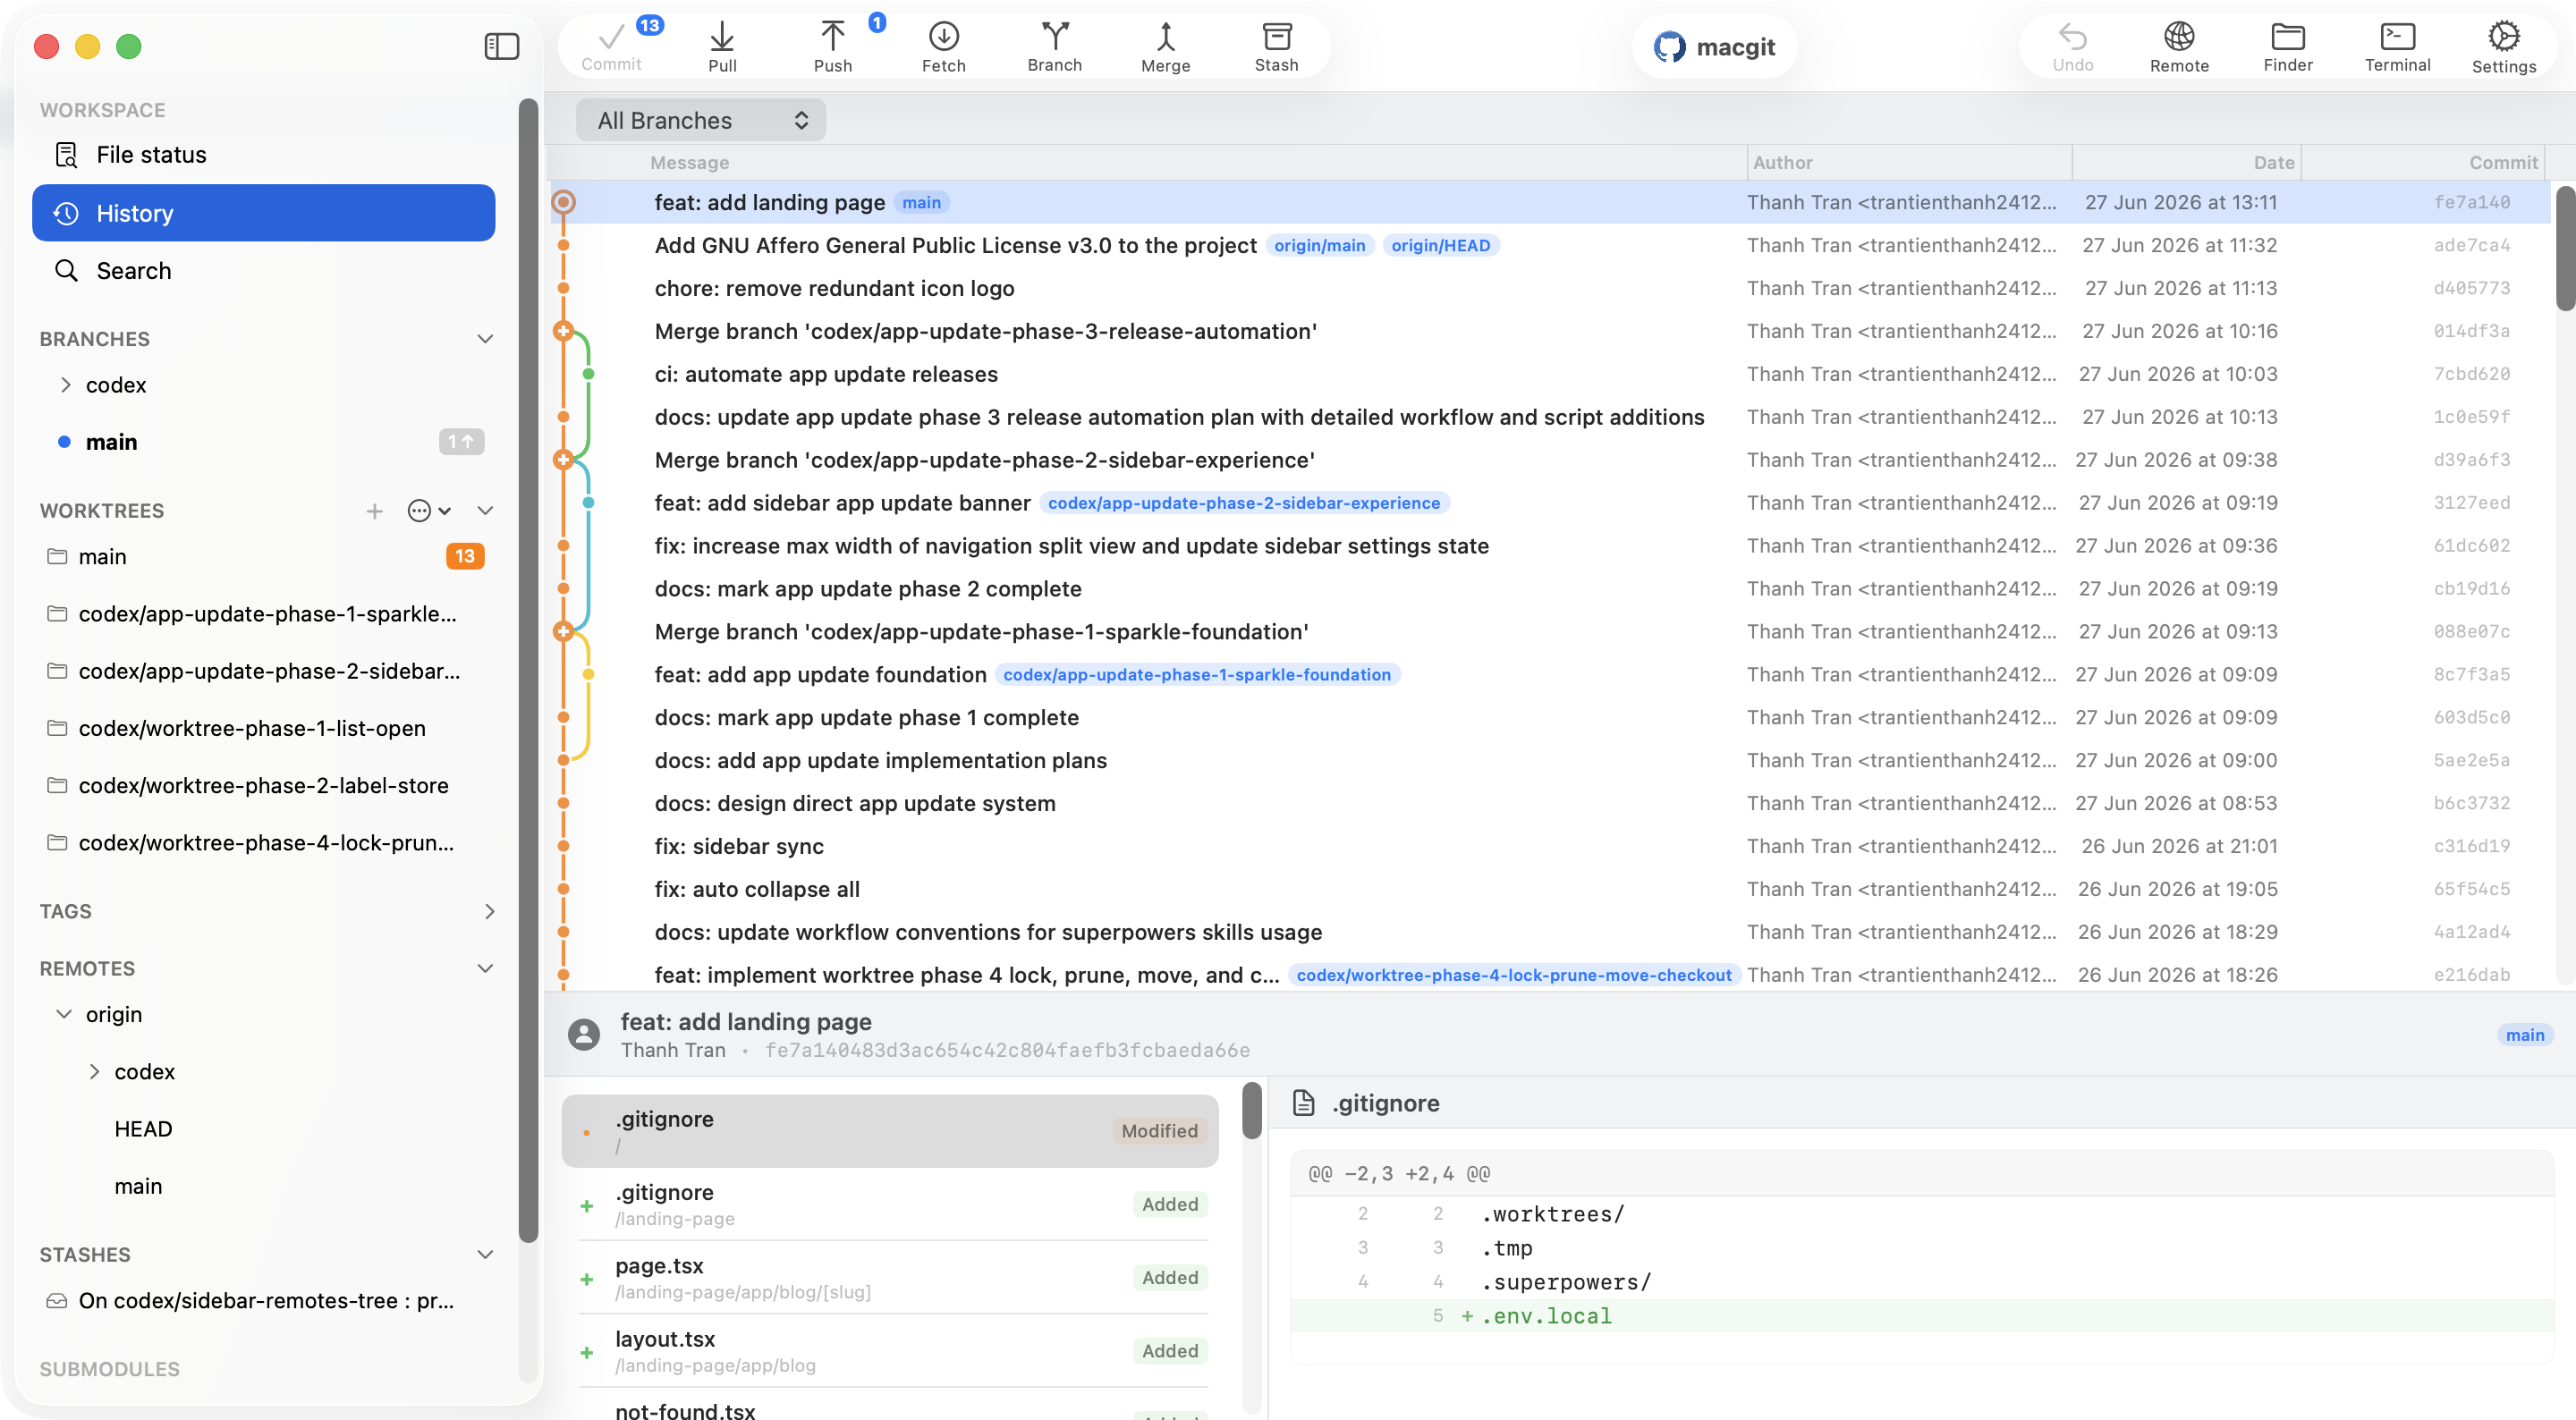Select worktree codex/app-update-phase-2-sidebar
2576x1420 pixels.
pos(263,671)
